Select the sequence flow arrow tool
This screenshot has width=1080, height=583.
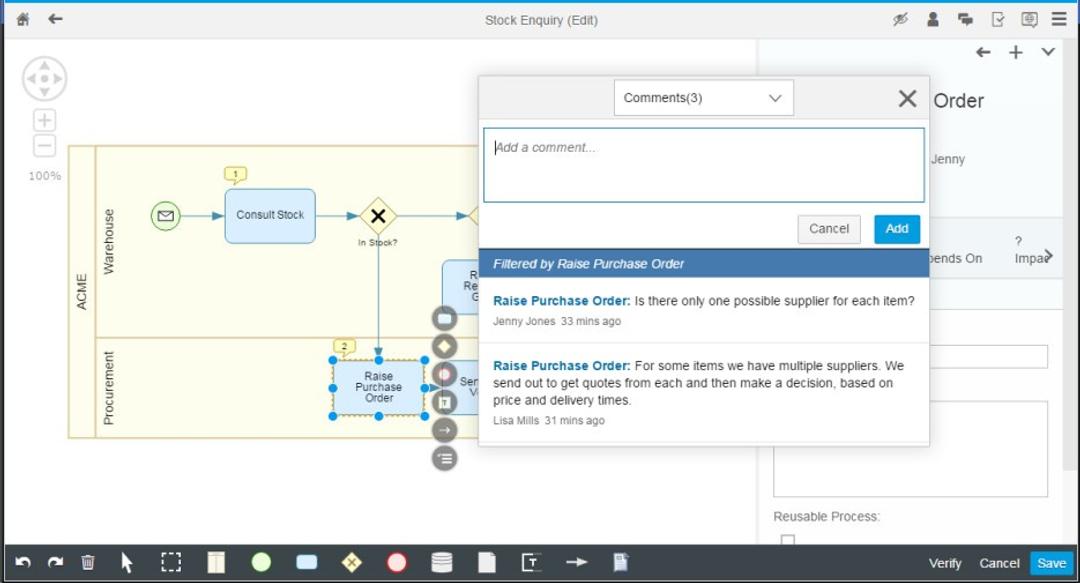(x=576, y=563)
